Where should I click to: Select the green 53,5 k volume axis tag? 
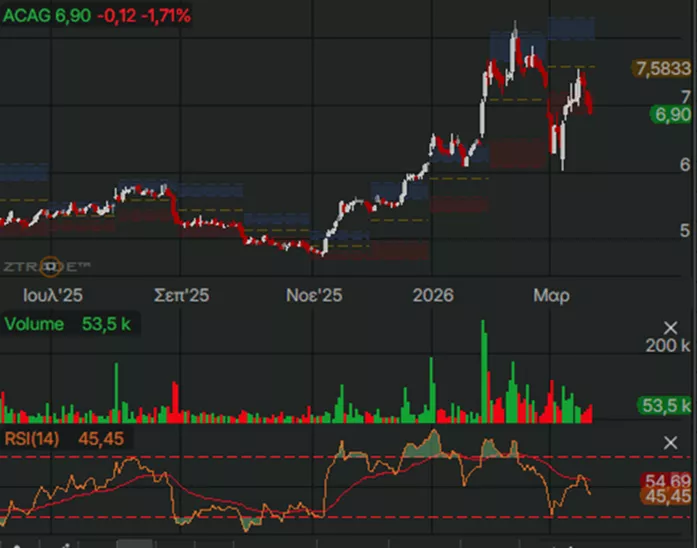click(665, 405)
